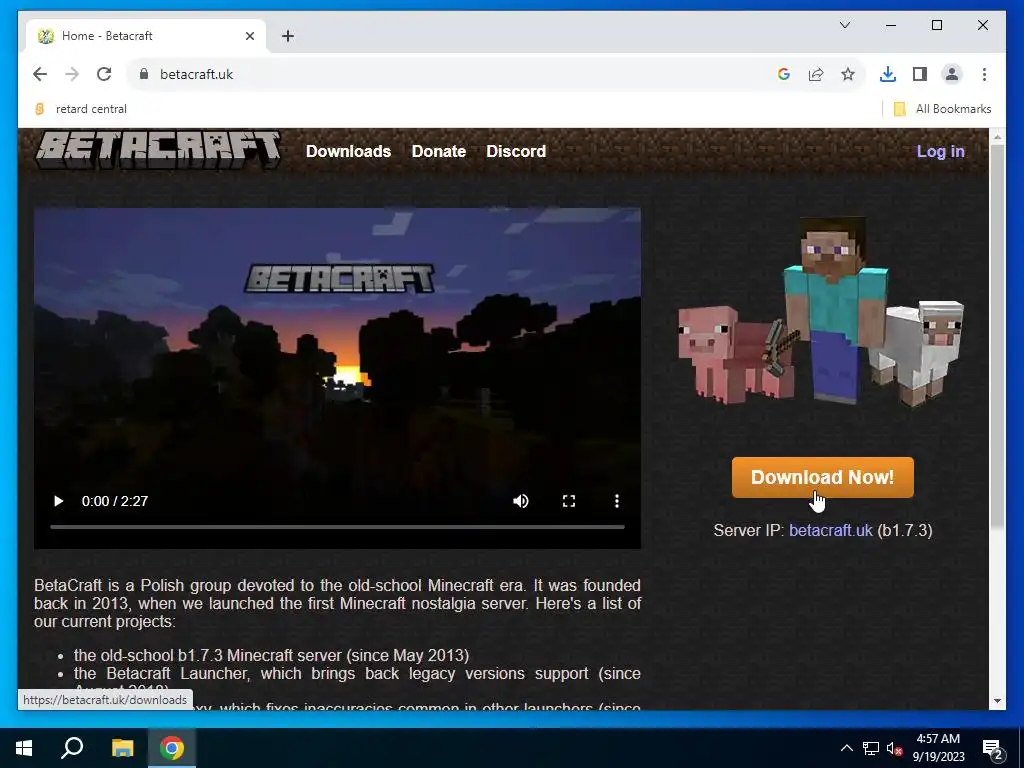
Task: Play the Betacraft video
Action: [58, 501]
